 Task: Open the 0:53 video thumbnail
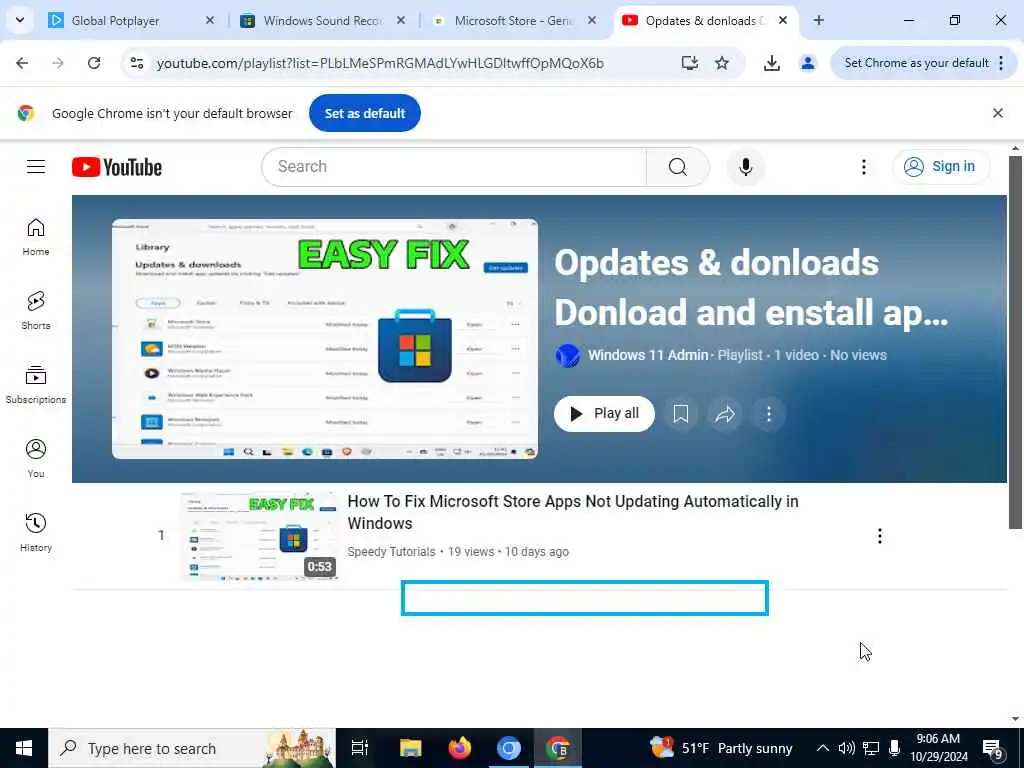(x=260, y=536)
